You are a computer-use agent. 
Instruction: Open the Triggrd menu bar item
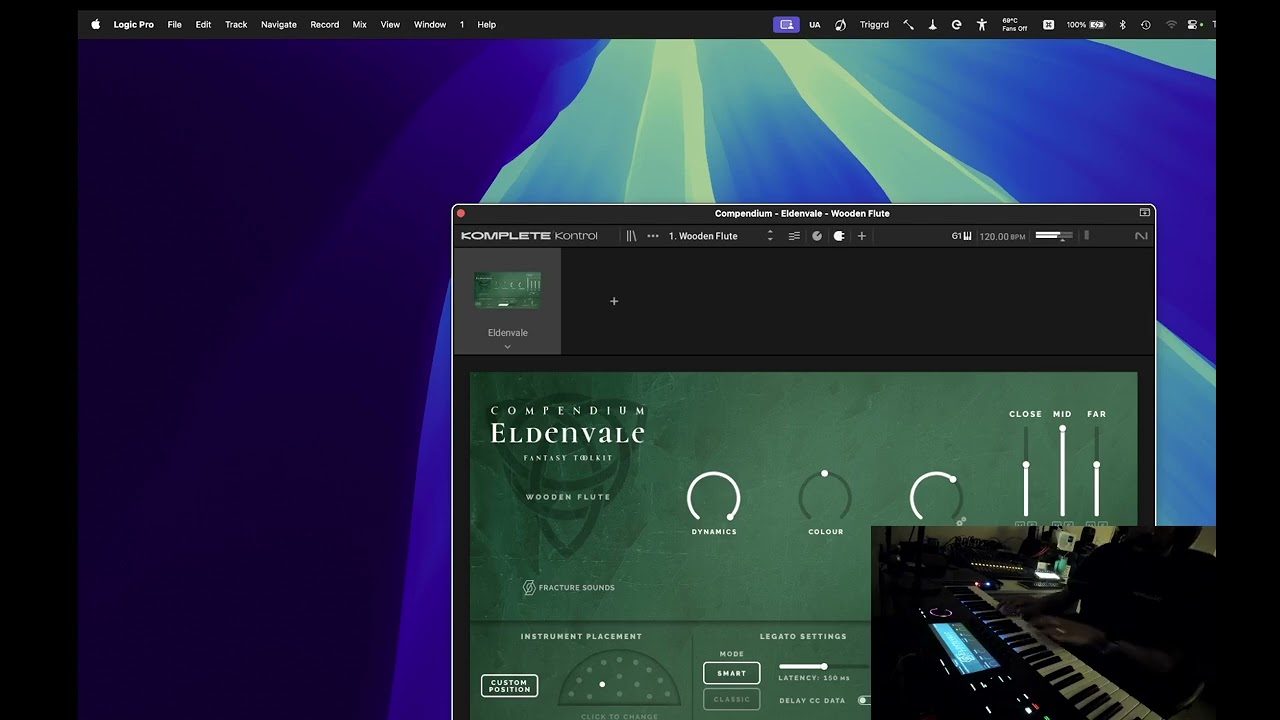tap(874, 24)
